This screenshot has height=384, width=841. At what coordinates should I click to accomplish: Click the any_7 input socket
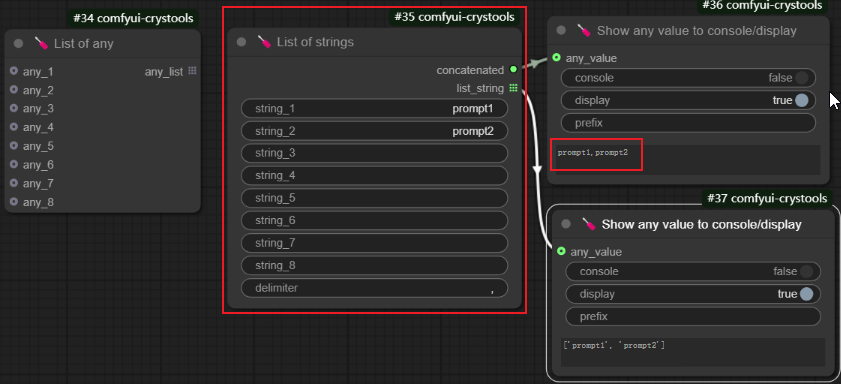tap(14, 183)
